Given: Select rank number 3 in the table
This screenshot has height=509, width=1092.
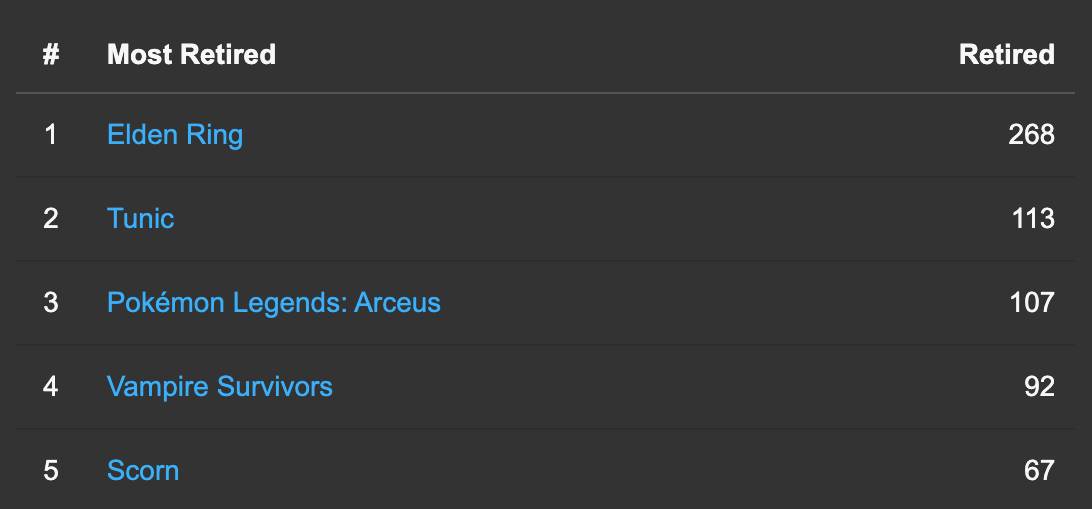Looking at the screenshot, I should (x=51, y=302).
